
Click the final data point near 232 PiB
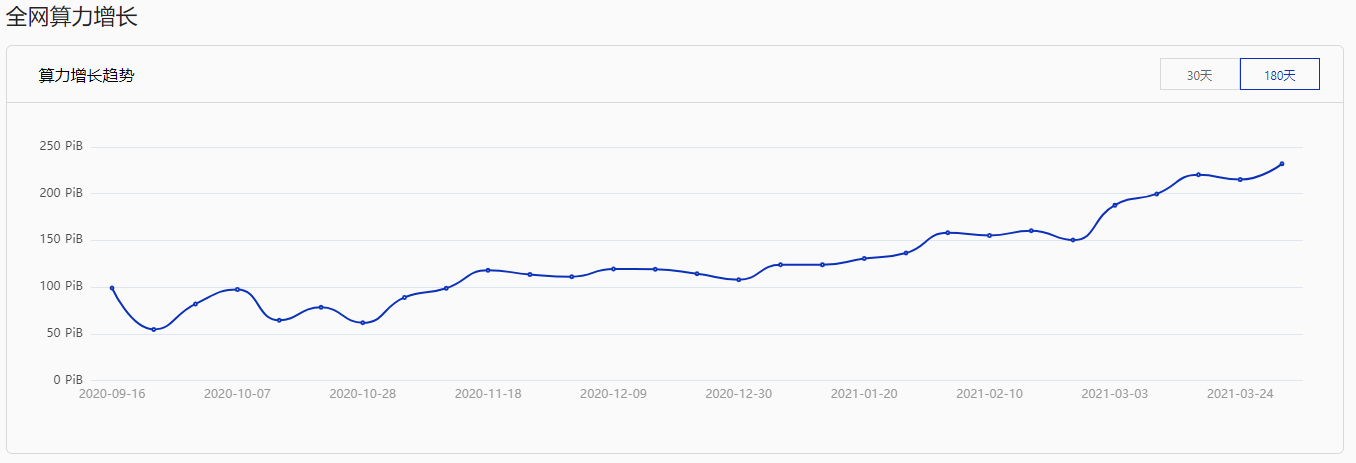(1282, 164)
